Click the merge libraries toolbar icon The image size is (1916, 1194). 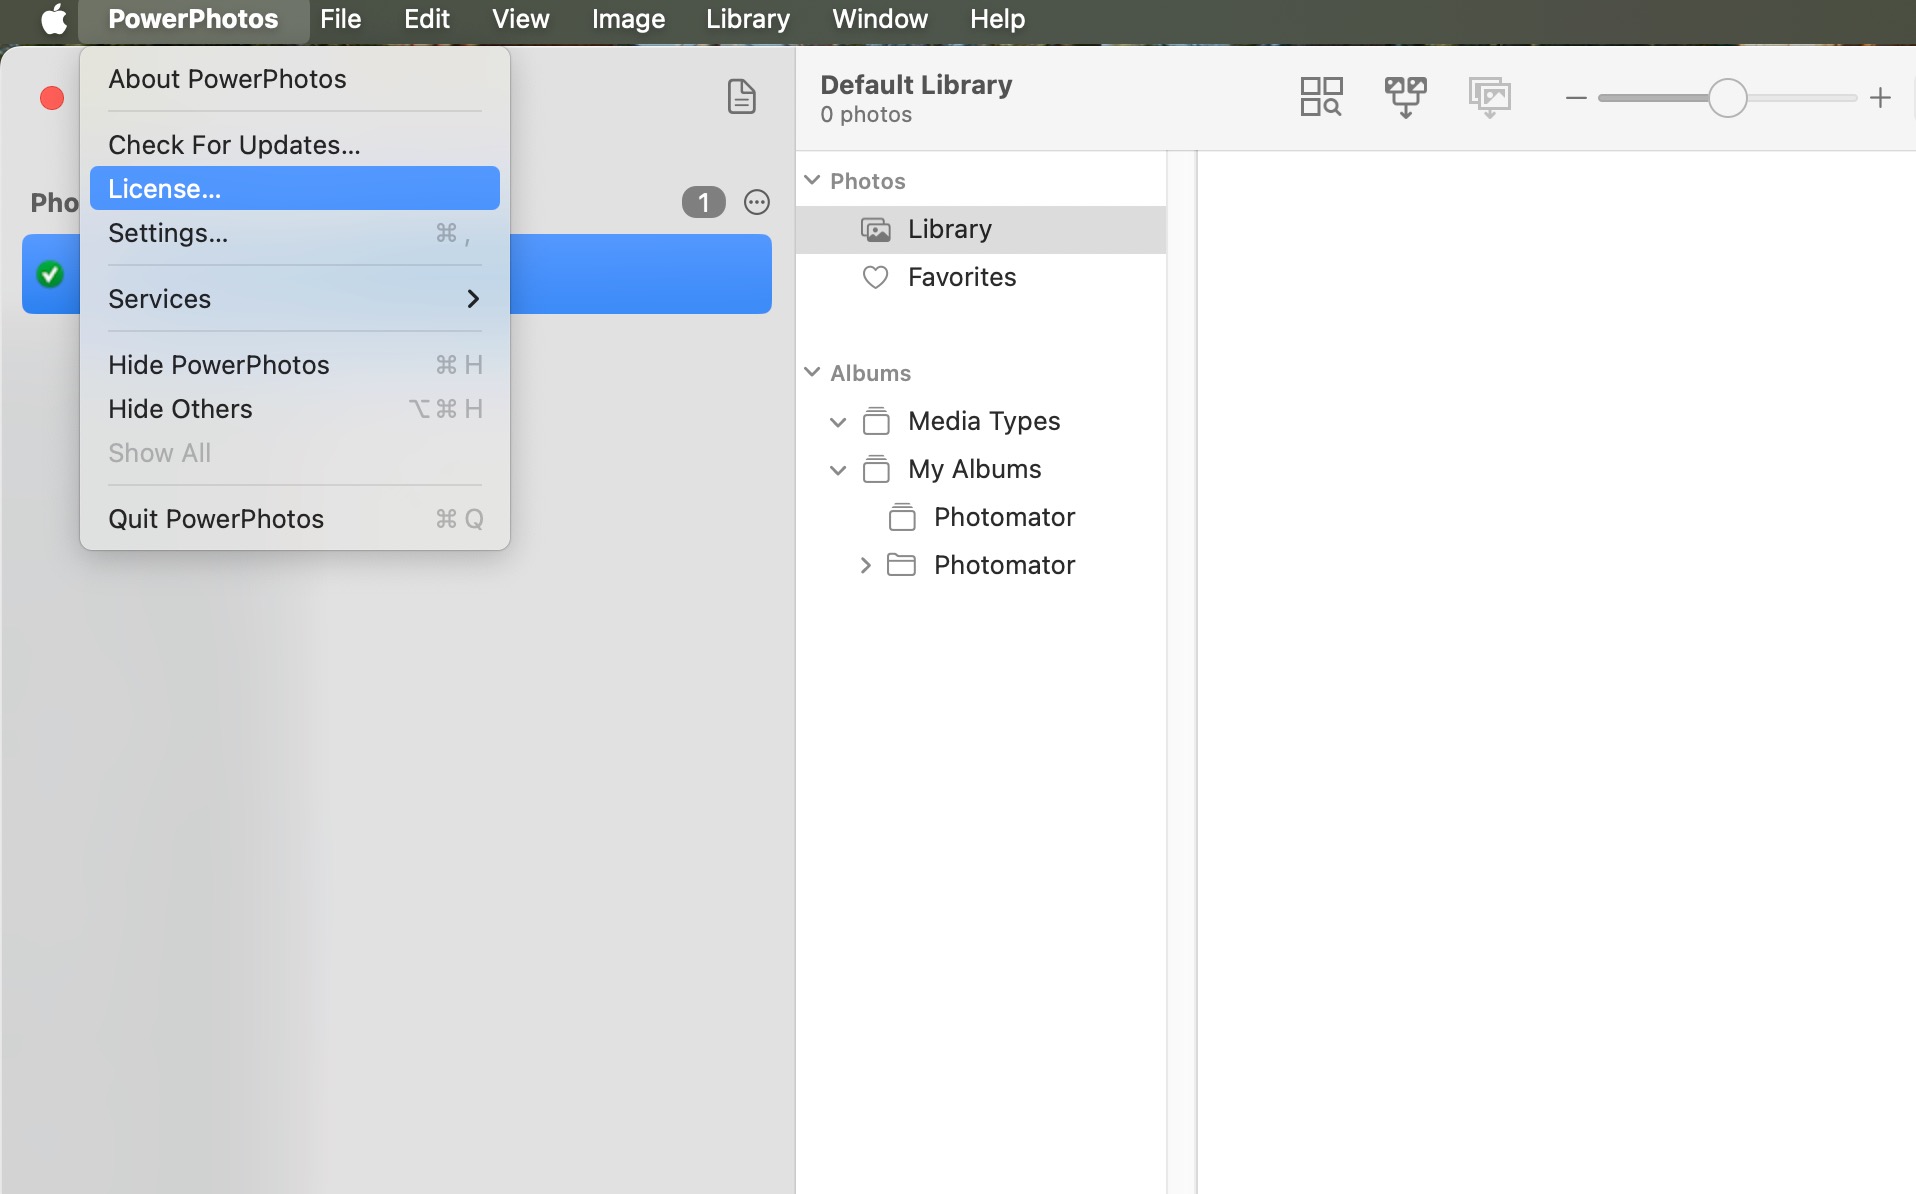pyautogui.click(x=1405, y=97)
